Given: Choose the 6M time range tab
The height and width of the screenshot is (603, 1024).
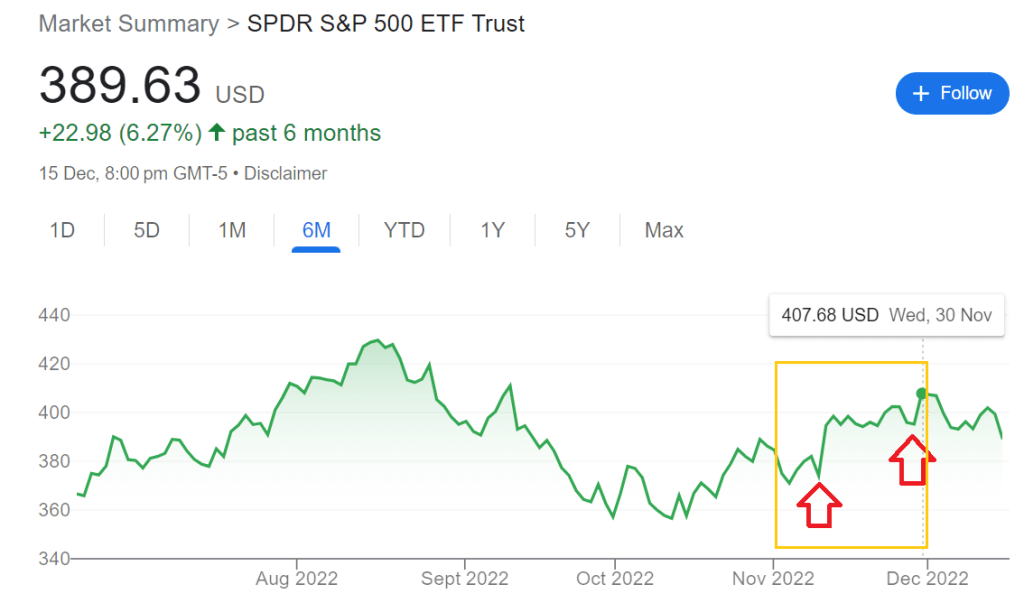Looking at the screenshot, I should click(x=316, y=231).
